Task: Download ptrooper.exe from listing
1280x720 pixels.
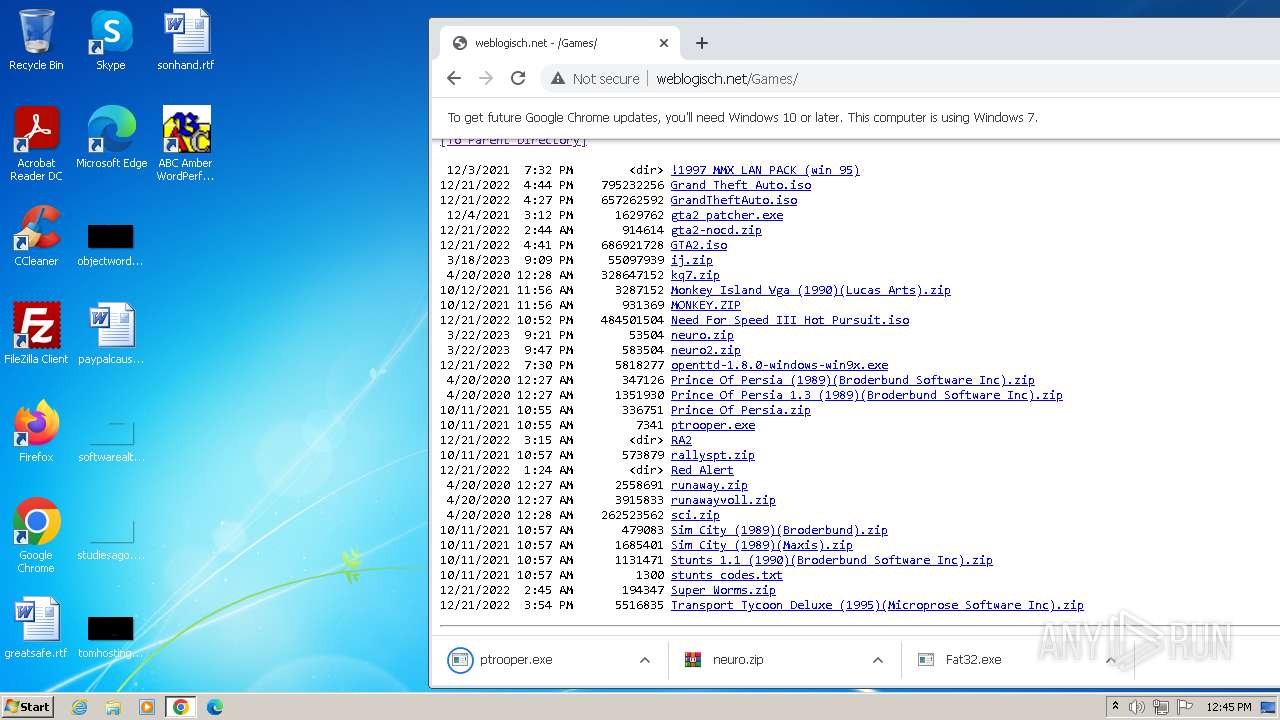Action: point(713,425)
